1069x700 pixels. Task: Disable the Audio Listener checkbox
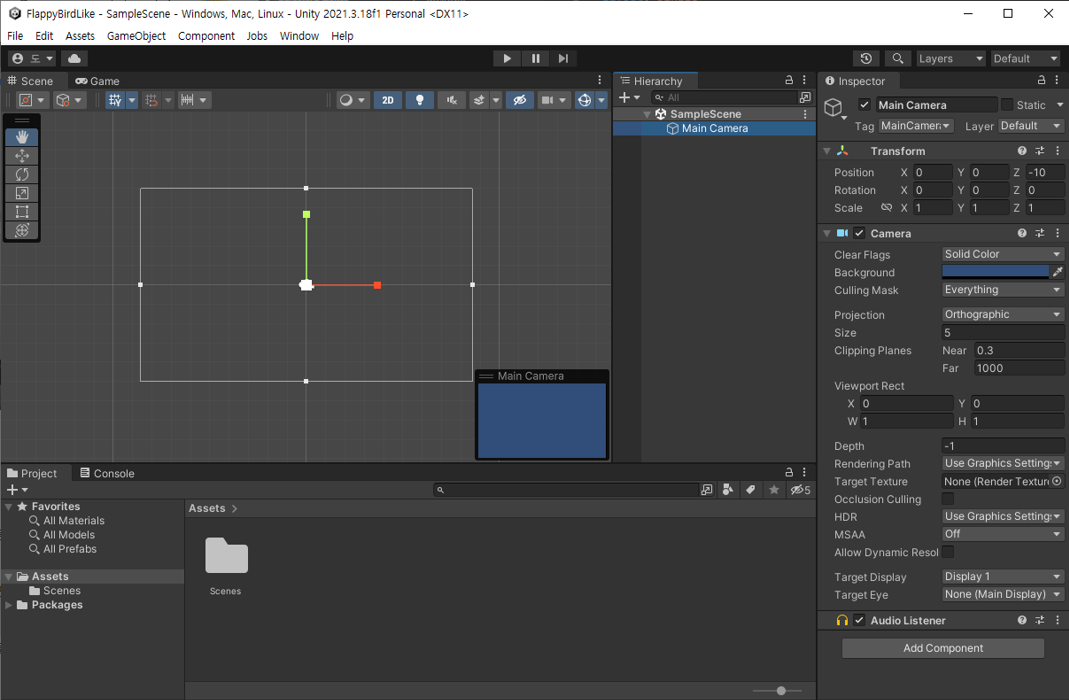[859, 620]
